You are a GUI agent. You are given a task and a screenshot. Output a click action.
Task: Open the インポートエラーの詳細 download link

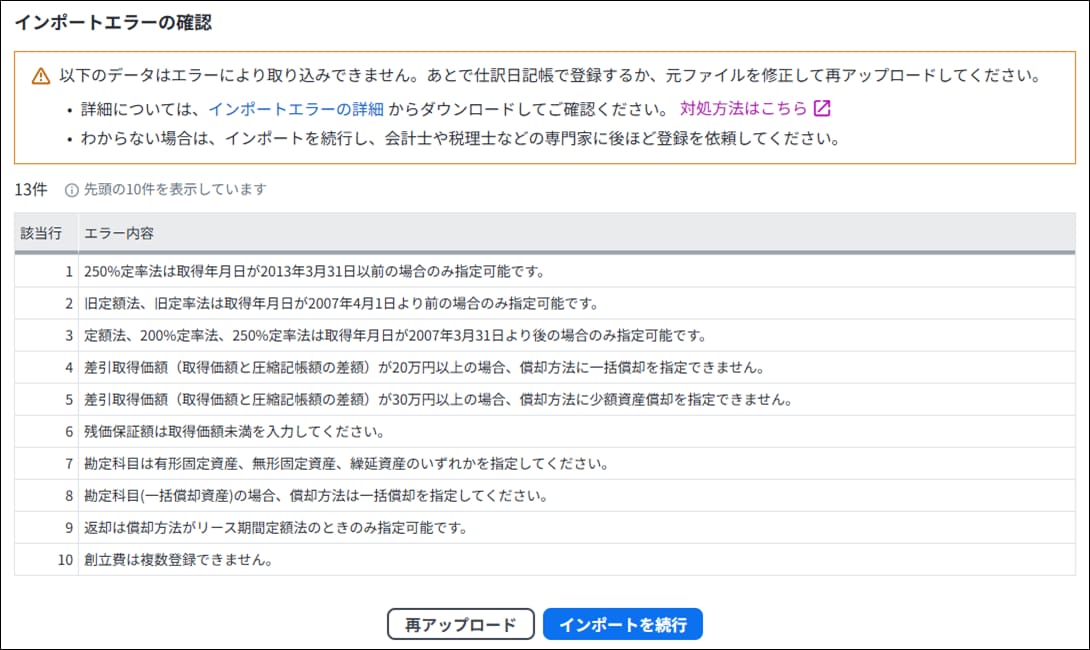(296, 109)
